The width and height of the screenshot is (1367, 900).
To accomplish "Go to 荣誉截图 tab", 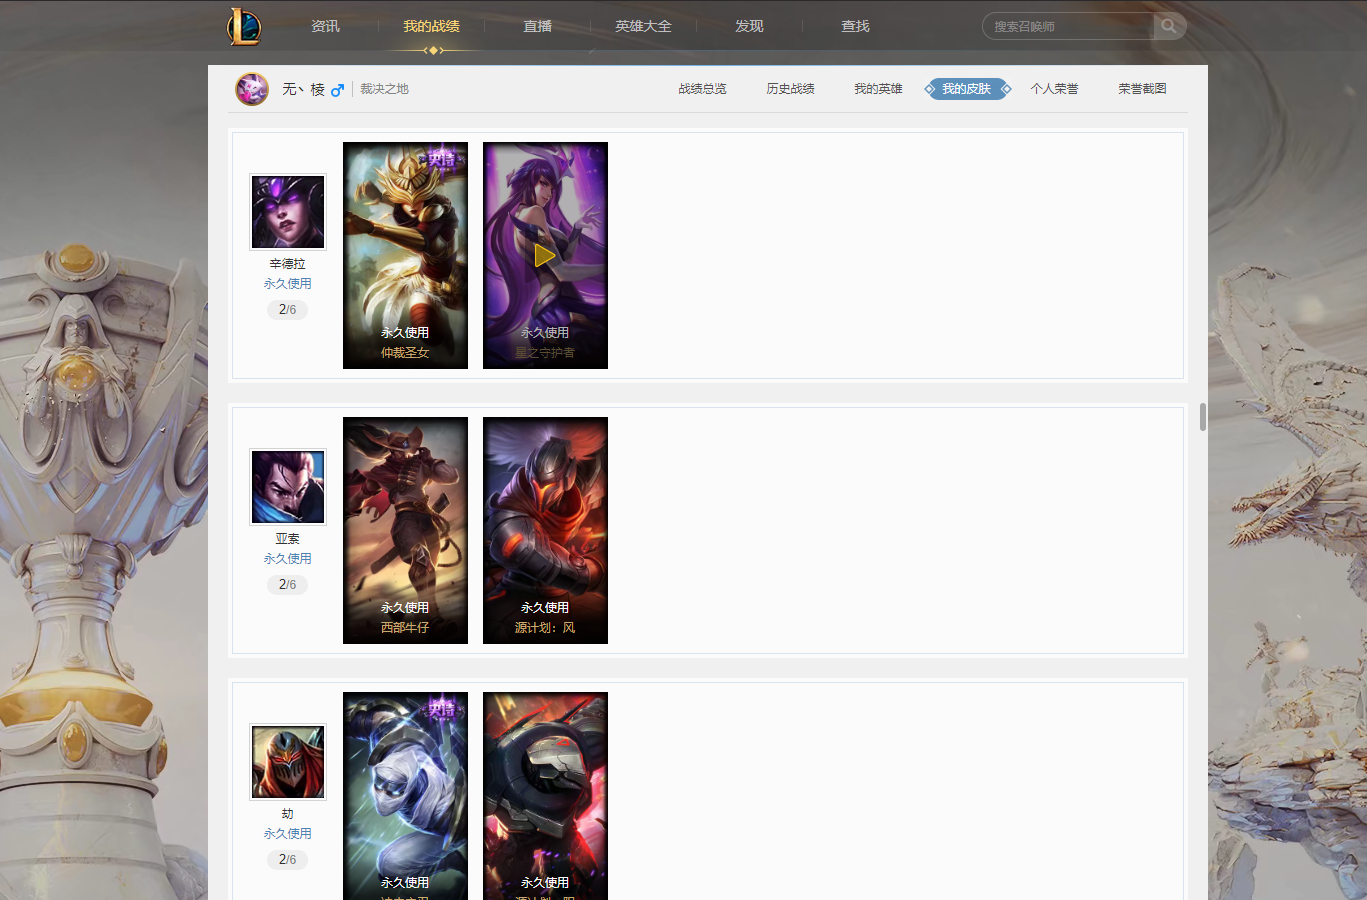I will coord(1142,89).
